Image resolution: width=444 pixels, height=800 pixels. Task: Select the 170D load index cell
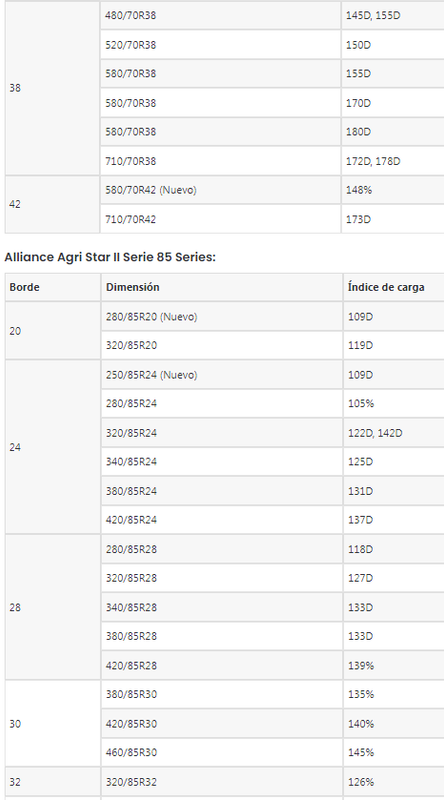coord(393,103)
